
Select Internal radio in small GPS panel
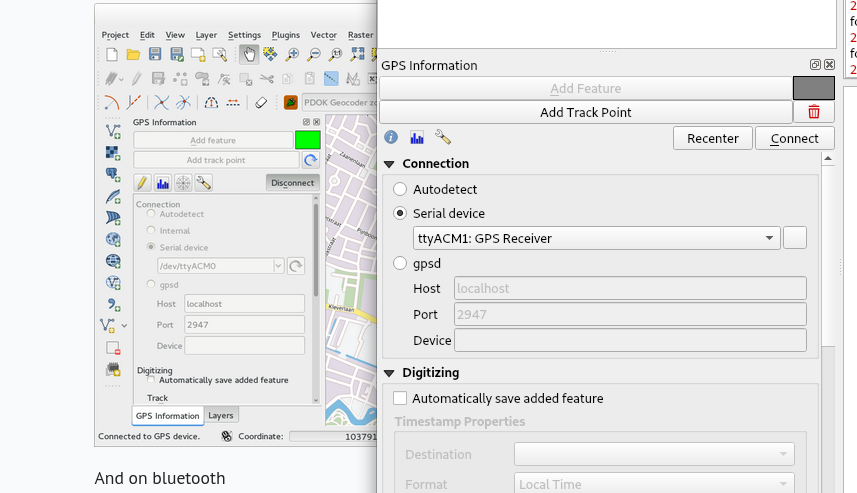pos(151,231)
